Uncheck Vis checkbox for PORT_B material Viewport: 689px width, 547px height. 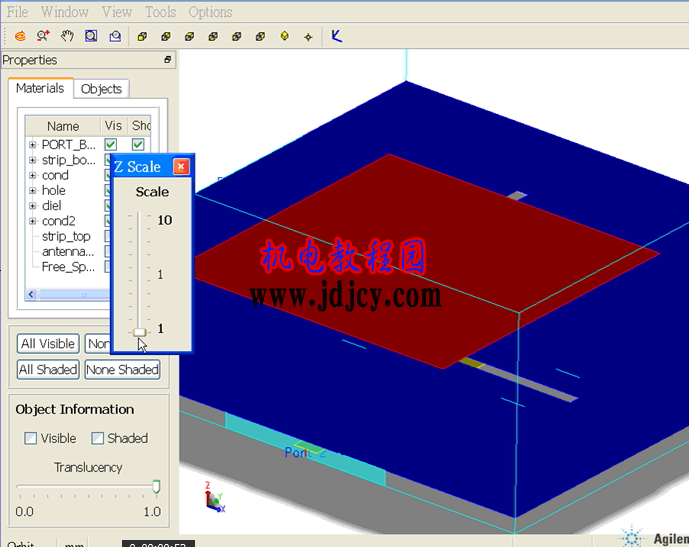(x=112, y=145)
